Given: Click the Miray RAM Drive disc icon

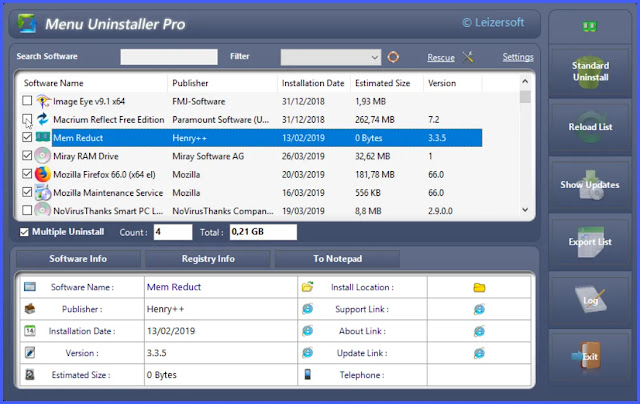Looking at the screenshot, I should pos(42,156).
